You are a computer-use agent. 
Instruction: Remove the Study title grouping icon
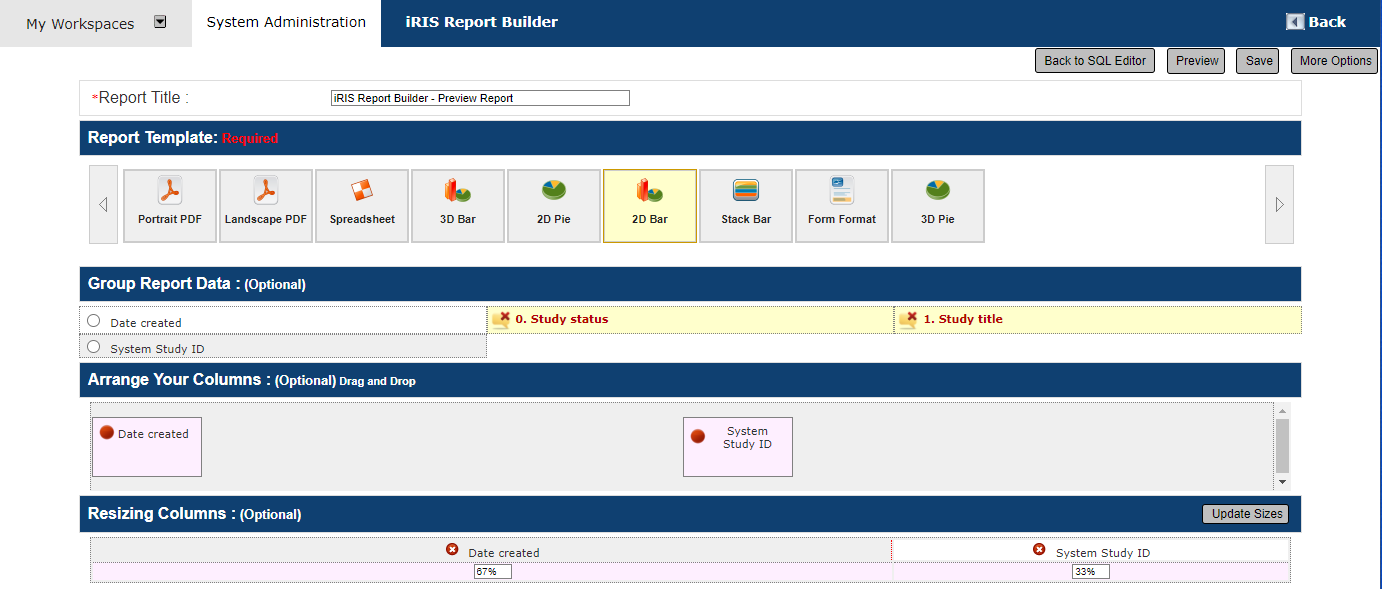point(908,319)
